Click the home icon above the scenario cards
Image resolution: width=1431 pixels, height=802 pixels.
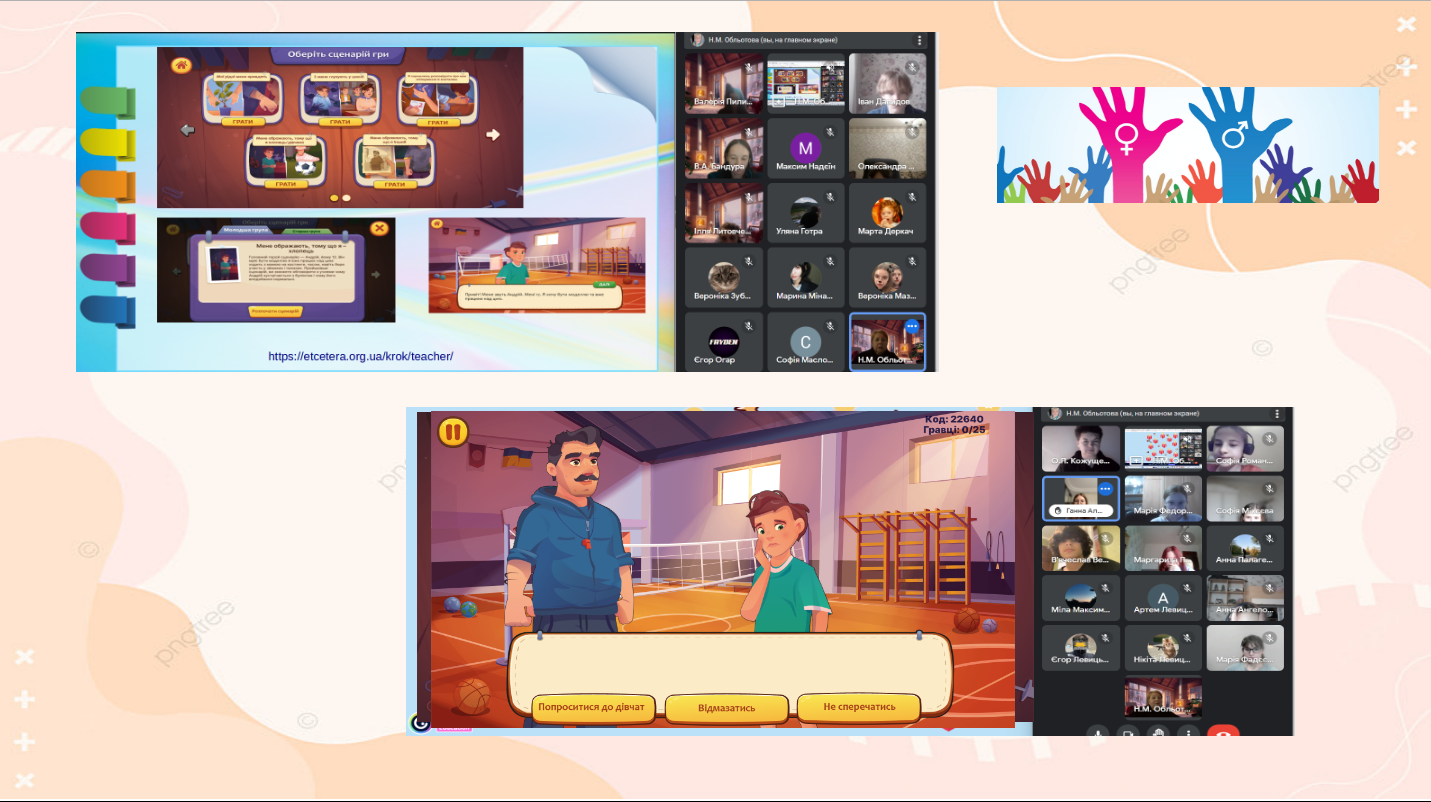point(181,66)
